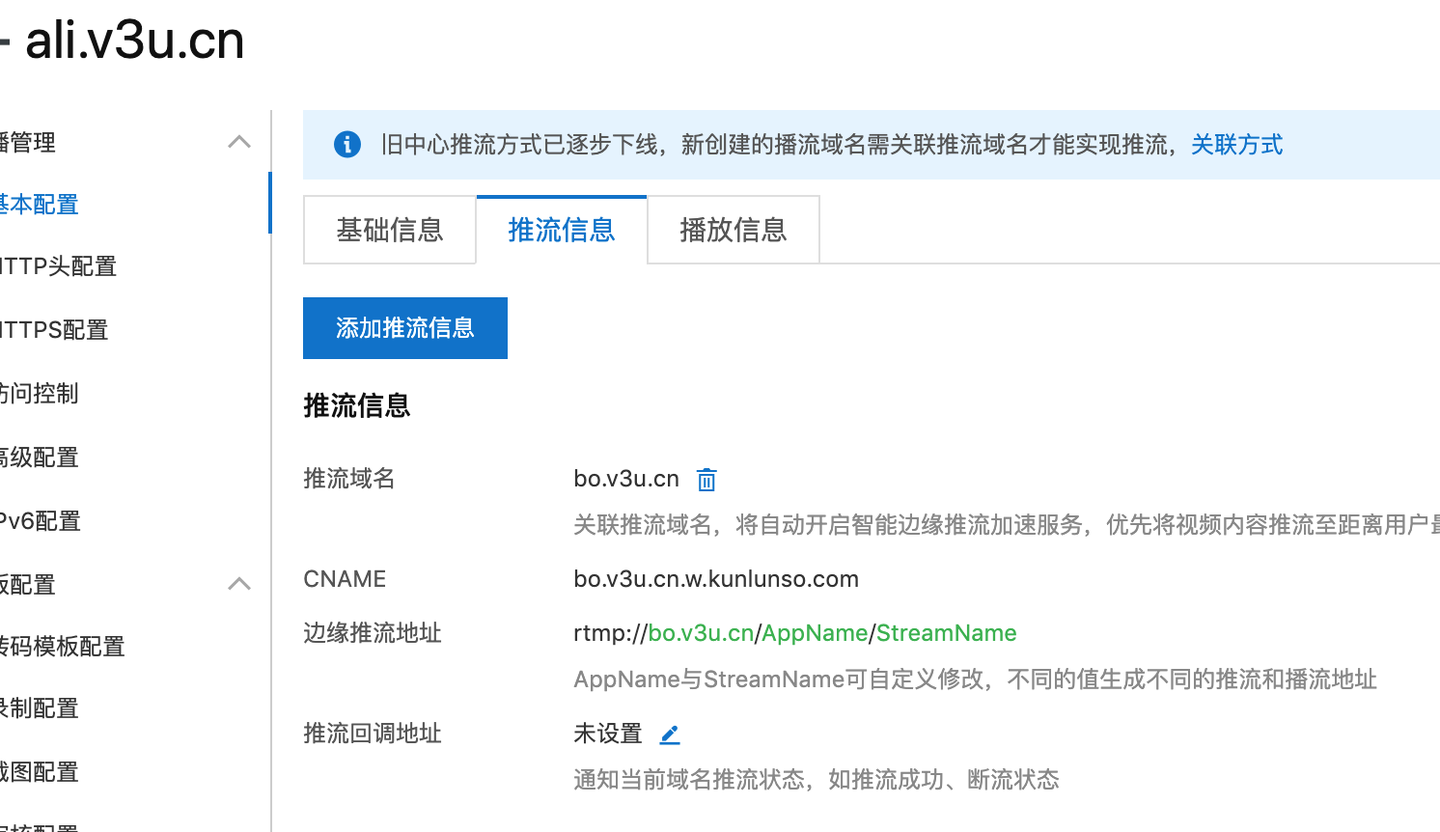
Task: Select the active 推流信息 tab
Action: click(561, 230)
